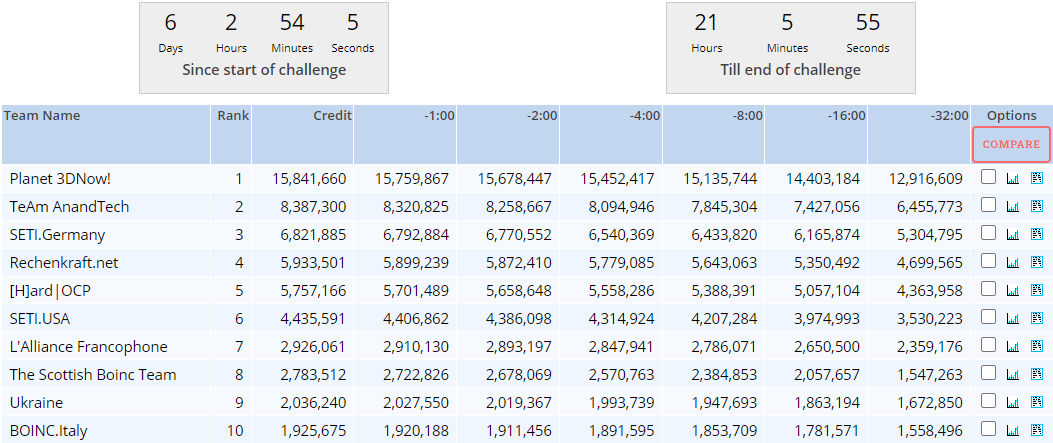Click the Credit column header
Screen dimensions: 1053x443
tap(332, 116)
